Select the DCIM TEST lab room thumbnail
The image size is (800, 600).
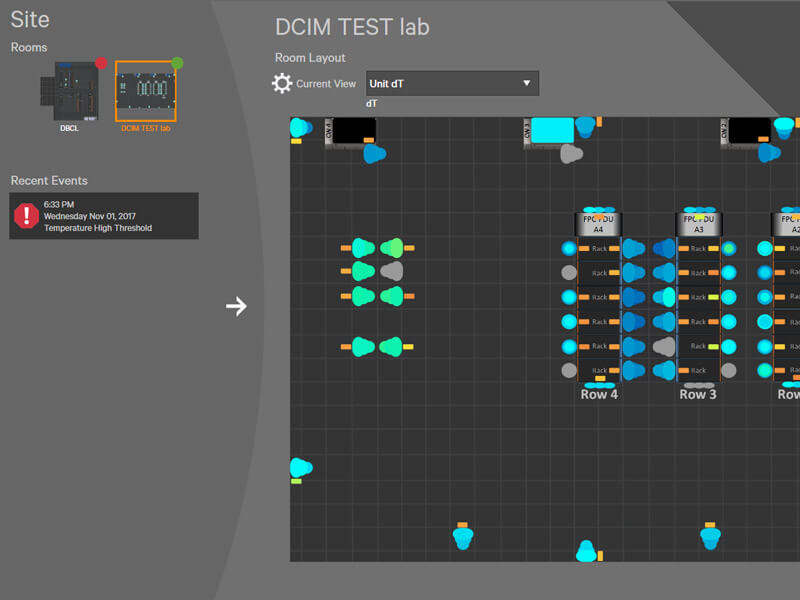coord(145,91)
